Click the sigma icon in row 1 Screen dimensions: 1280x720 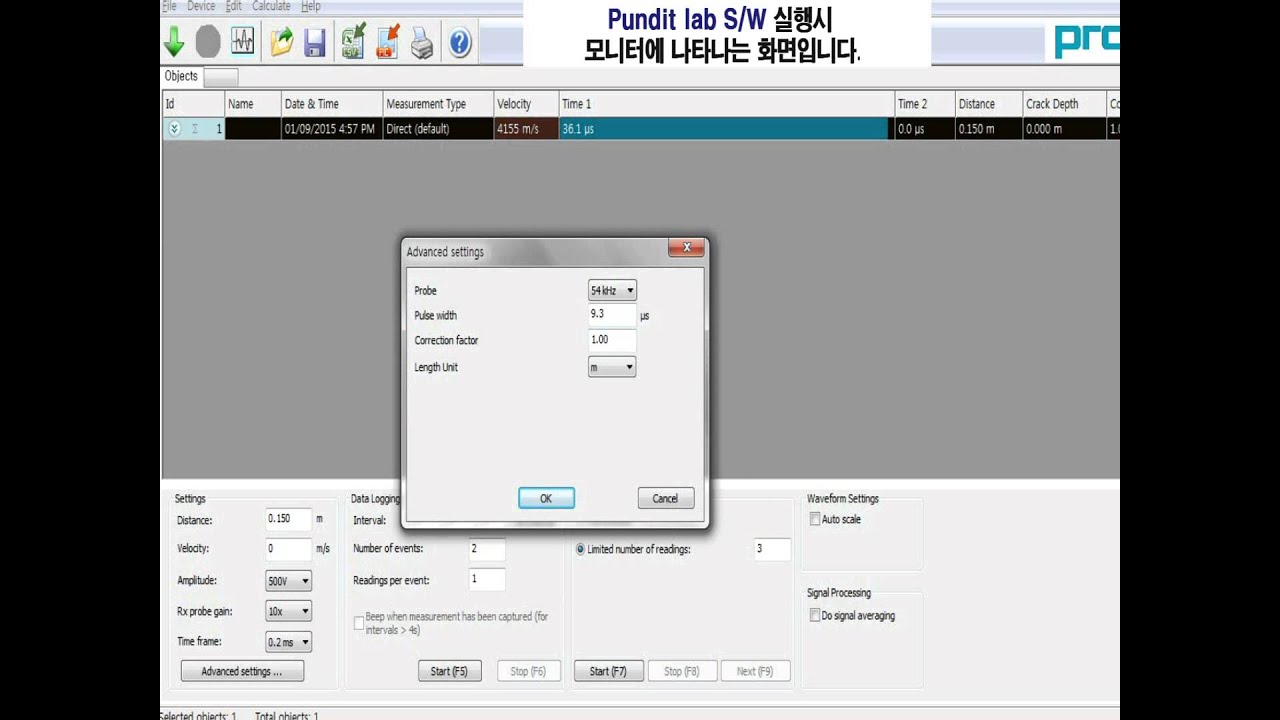195,129
